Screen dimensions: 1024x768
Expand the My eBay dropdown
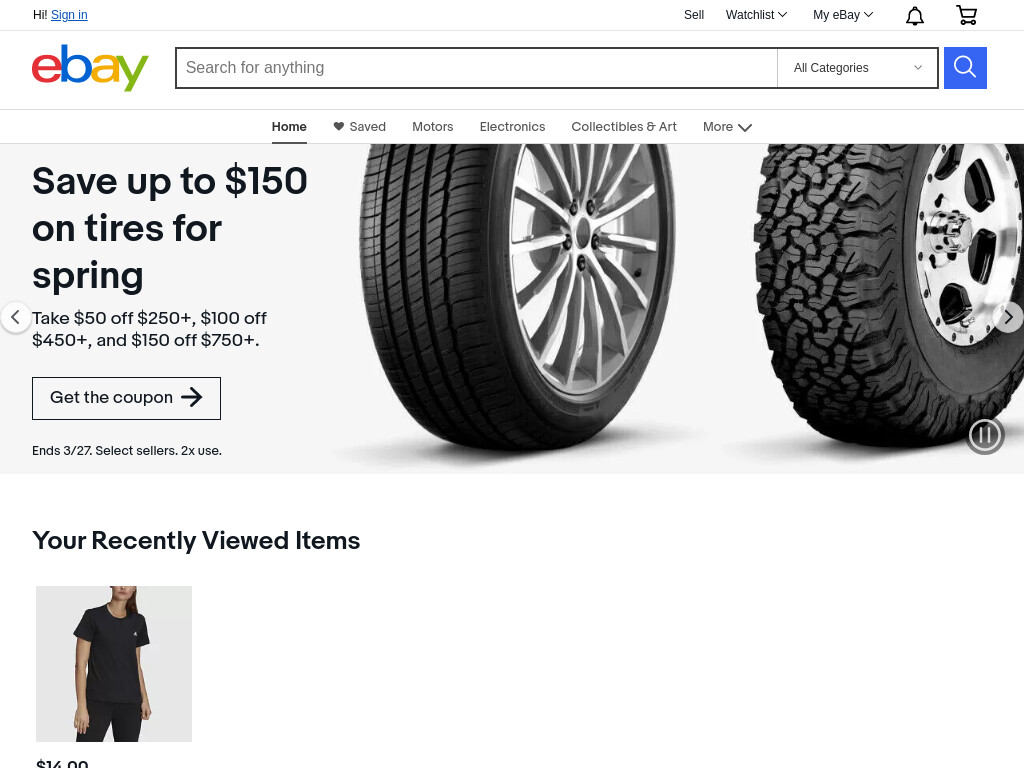(842, 14)
